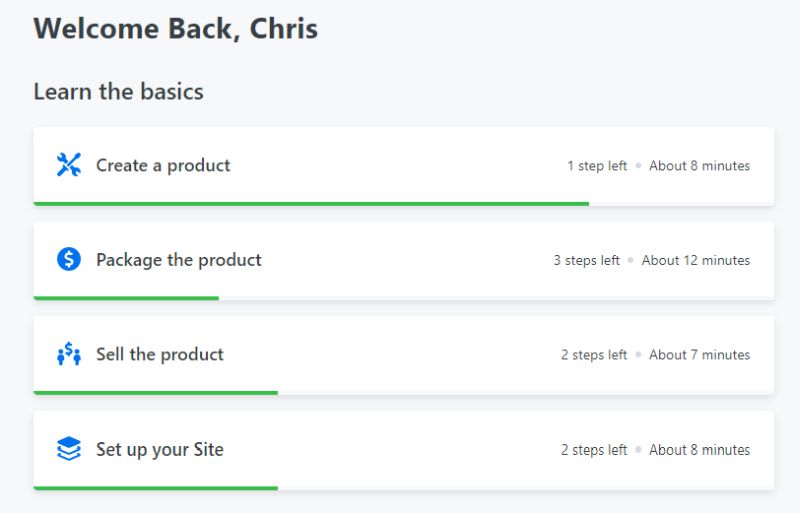Click '2 steps left' on the Sell the product card
800x513 pixels.
[594, 355]
